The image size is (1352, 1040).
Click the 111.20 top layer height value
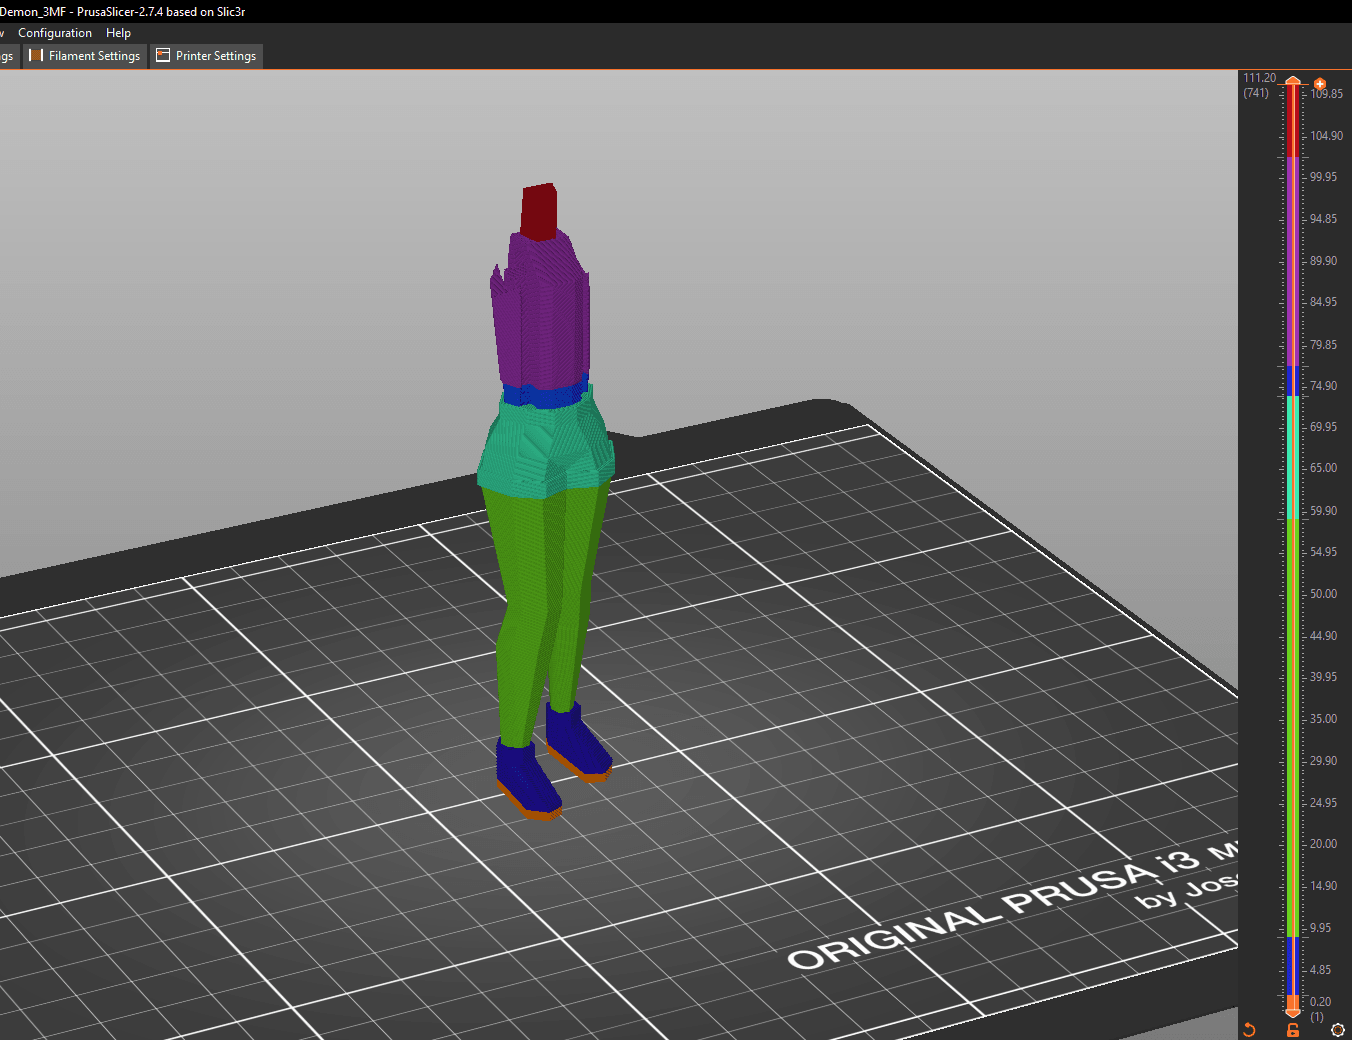coord(1259,78)
